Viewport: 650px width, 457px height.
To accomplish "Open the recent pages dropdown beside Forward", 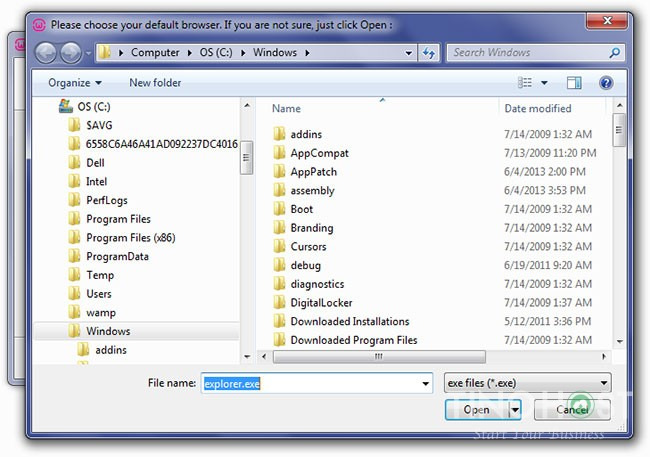I will click(88, 53).
